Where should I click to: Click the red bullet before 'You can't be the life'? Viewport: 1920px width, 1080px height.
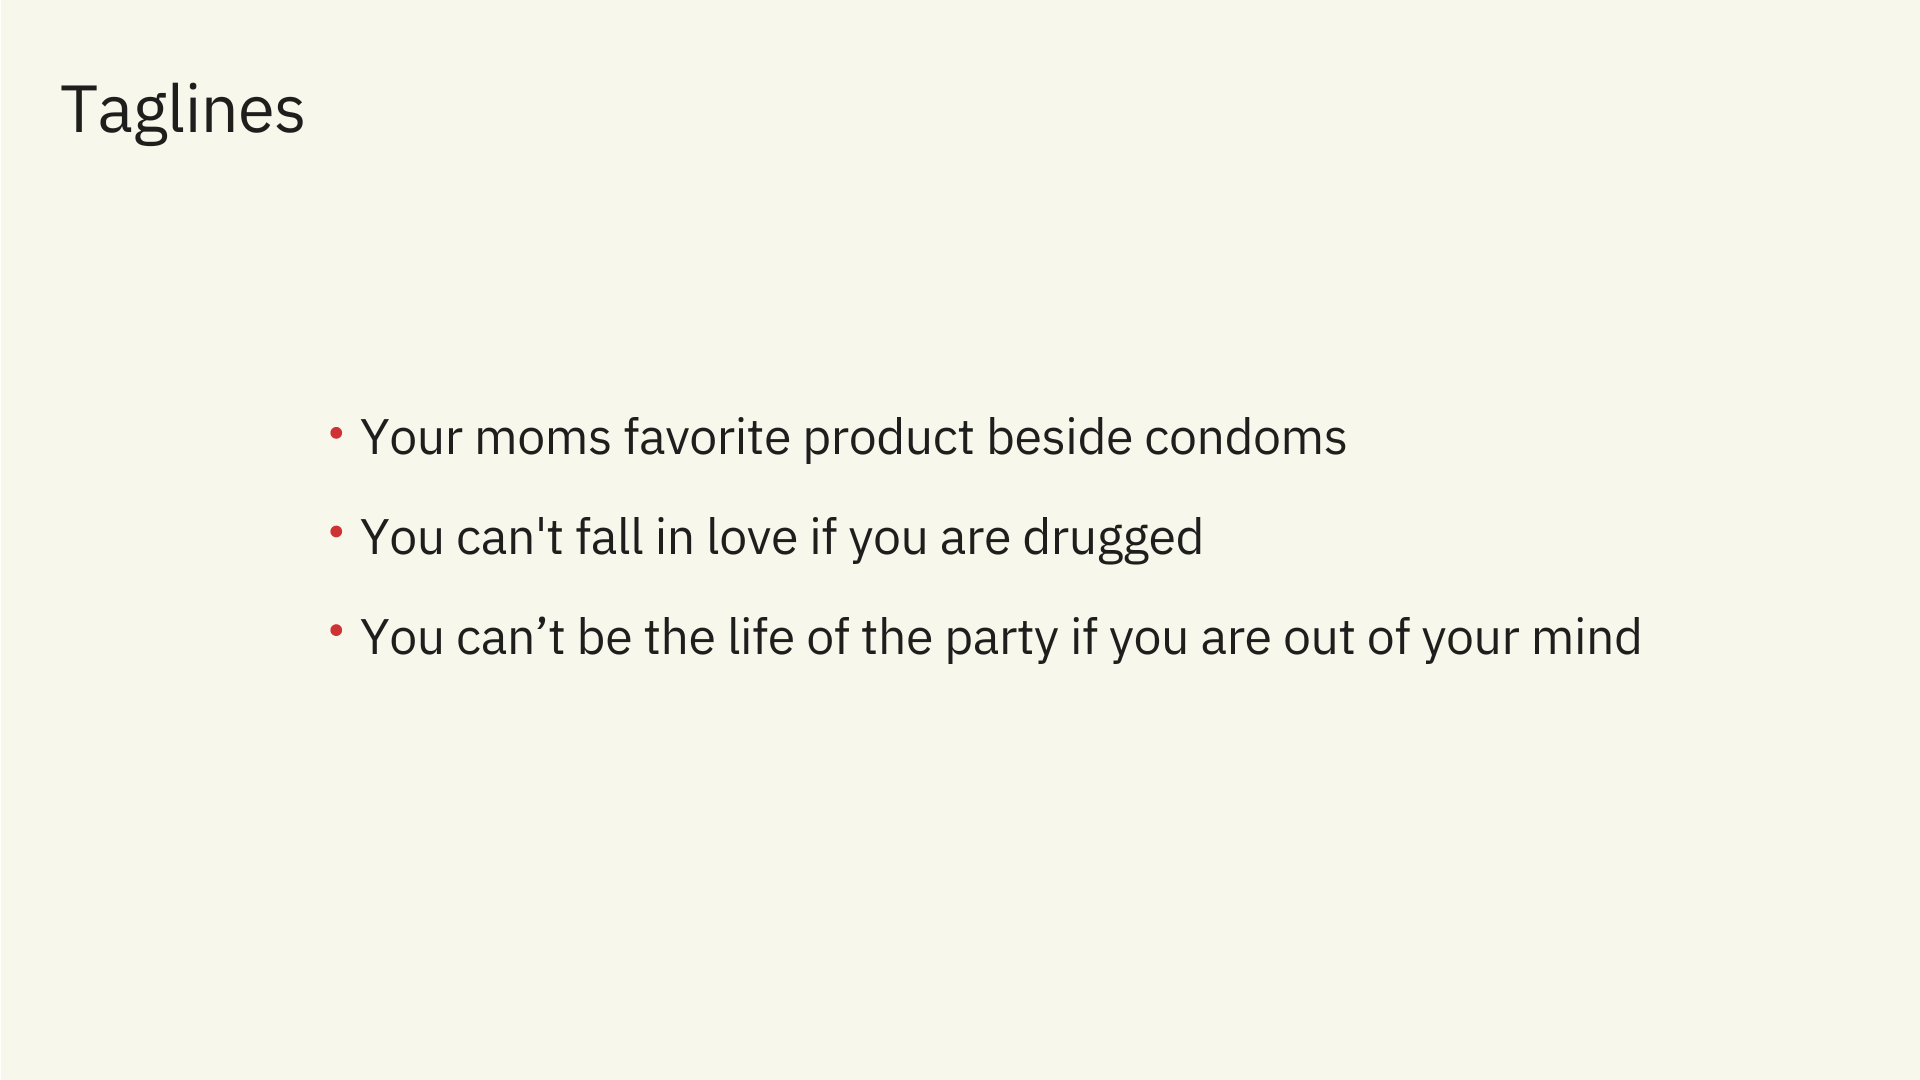[x=337, y=631]
